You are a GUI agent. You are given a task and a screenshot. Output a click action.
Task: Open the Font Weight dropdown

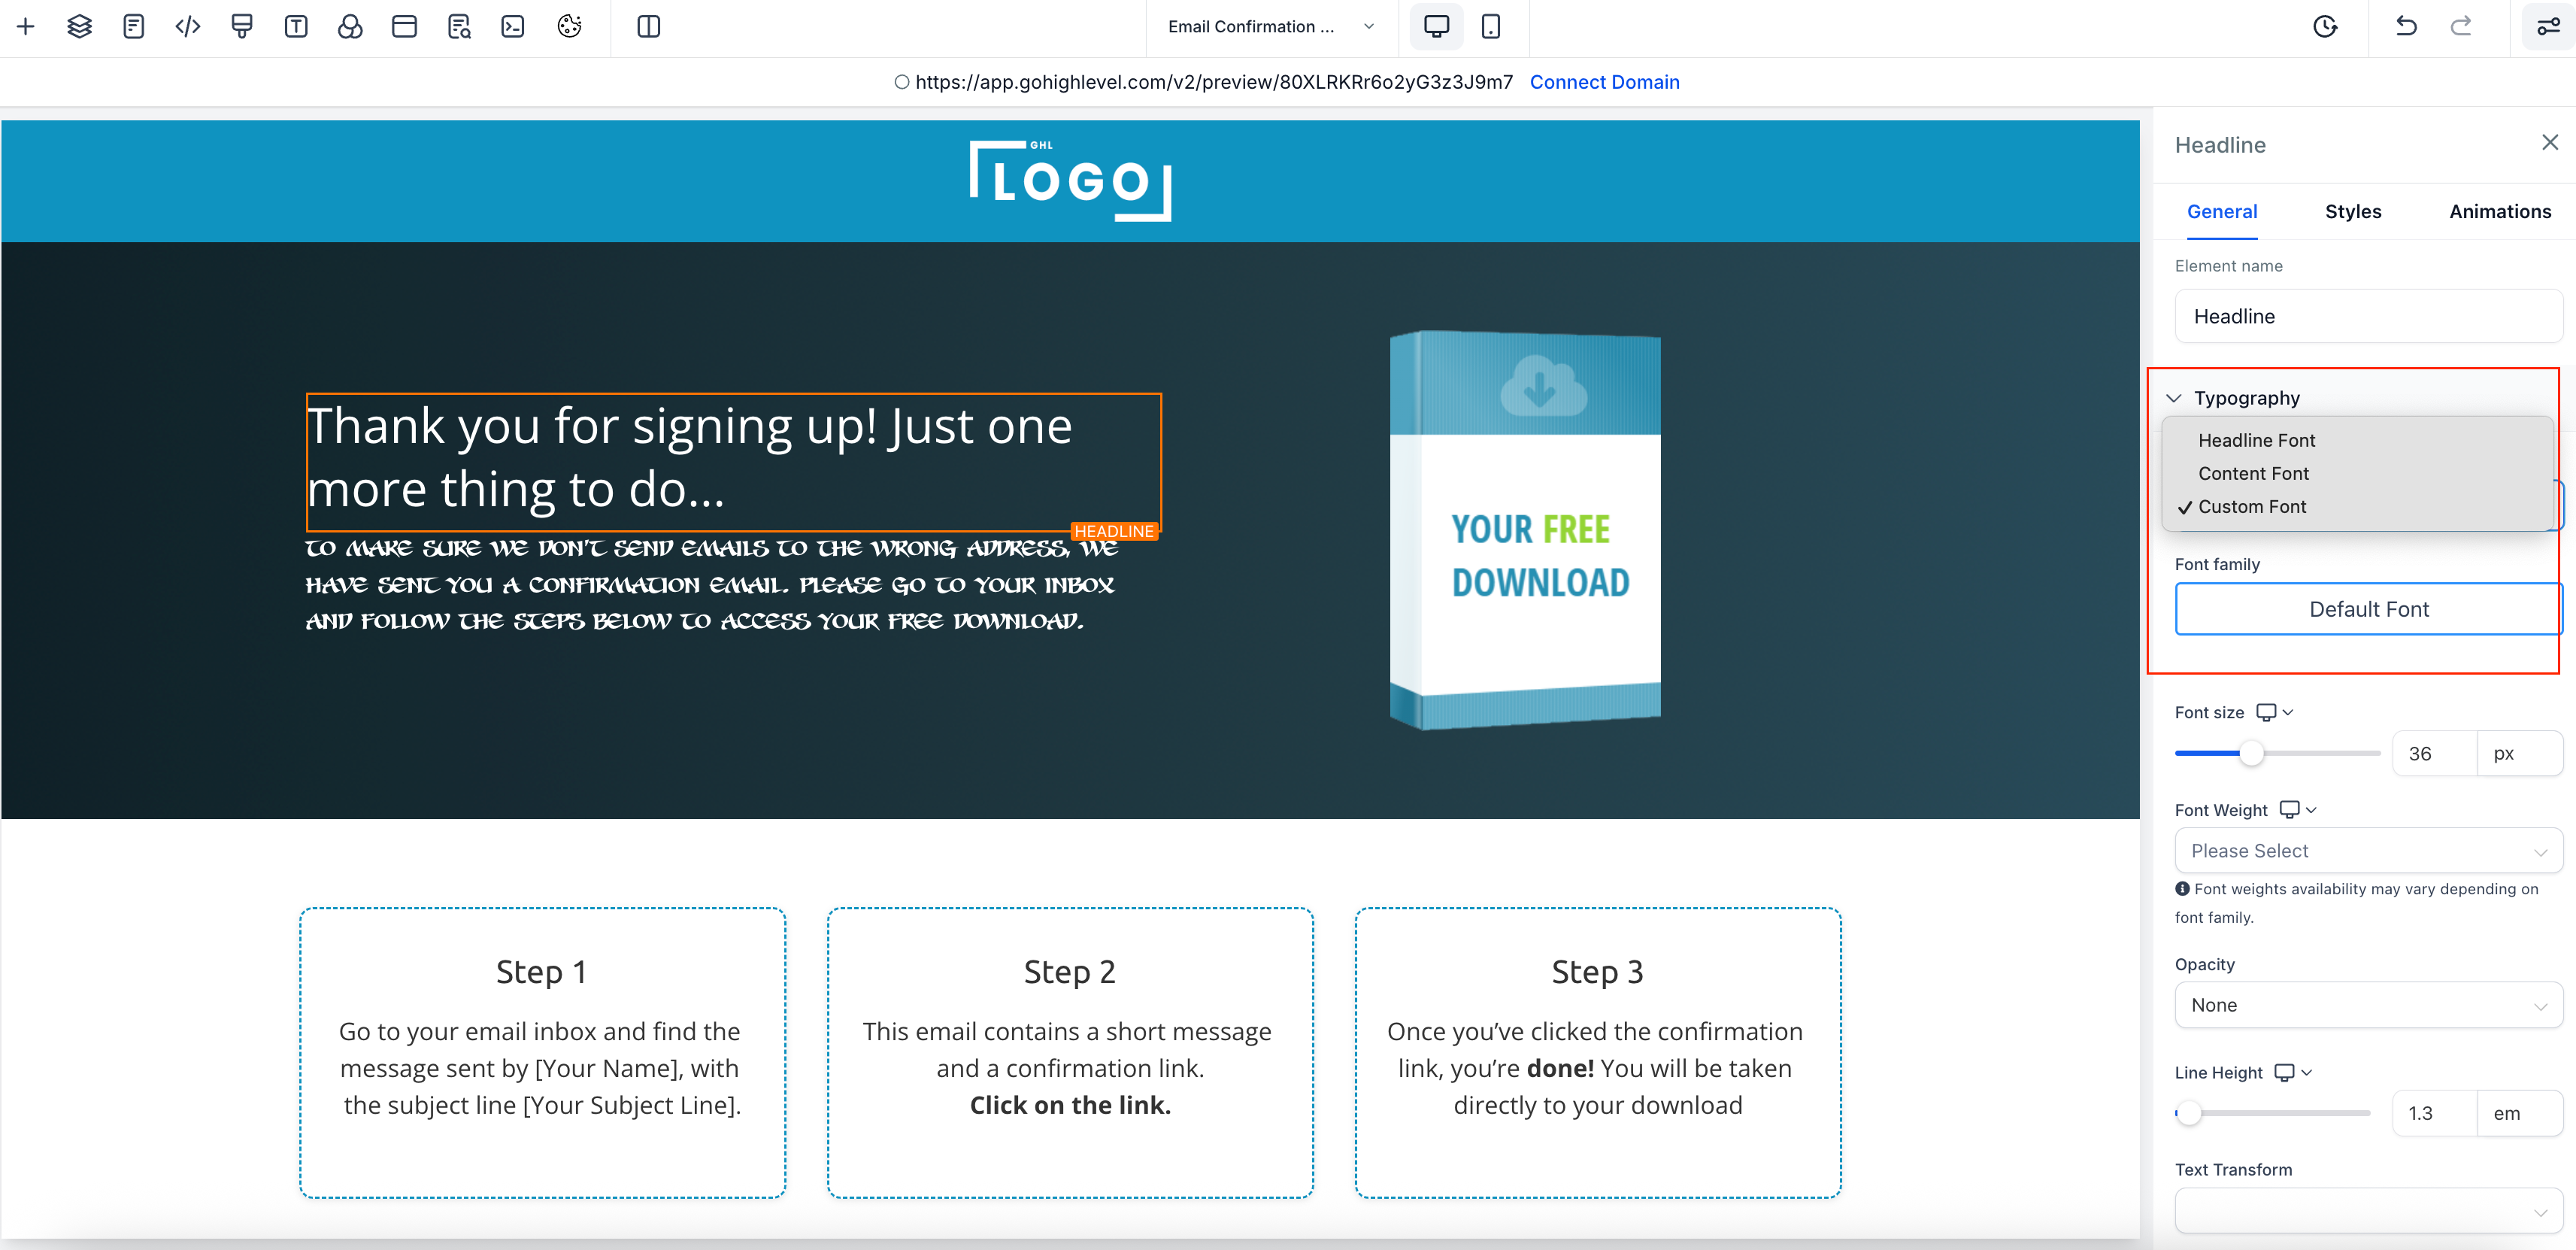(2368, 851)
